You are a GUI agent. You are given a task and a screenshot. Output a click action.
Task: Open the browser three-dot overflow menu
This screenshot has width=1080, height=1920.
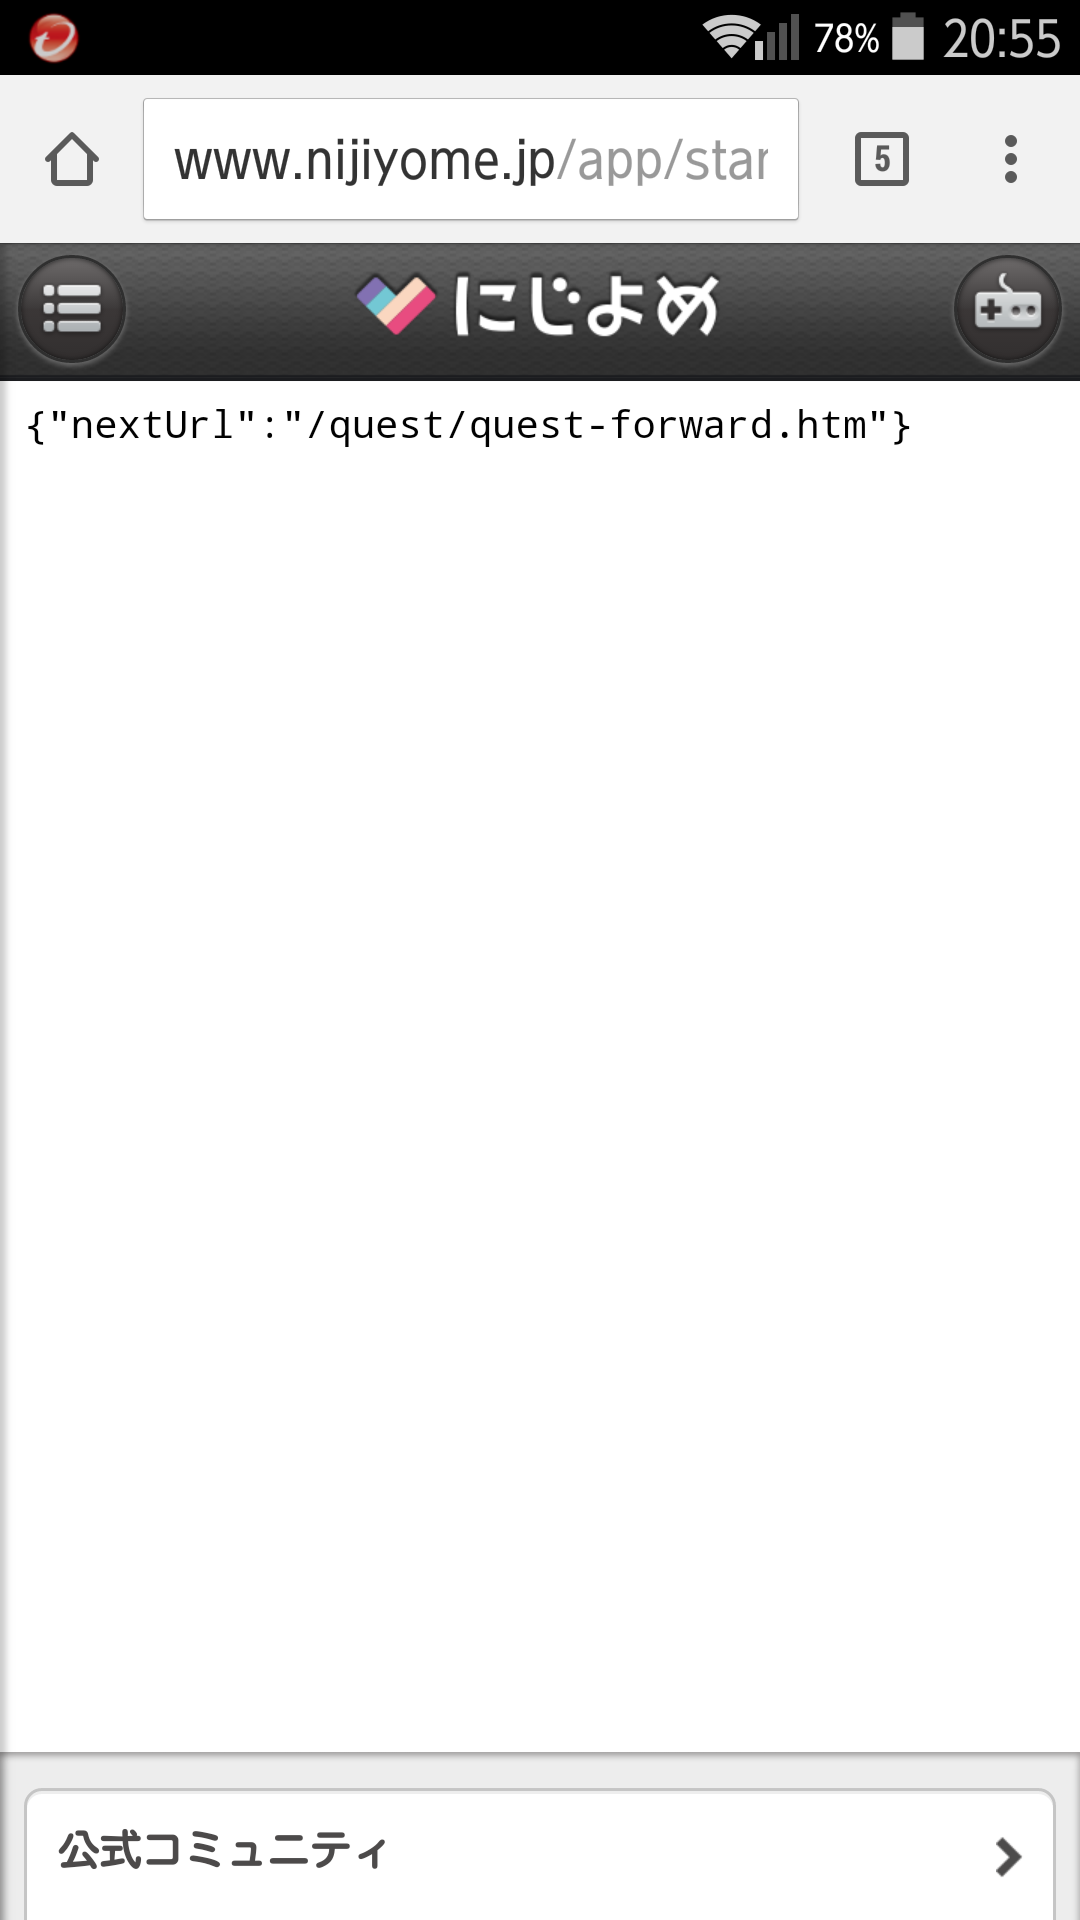tap(1011, 159)
